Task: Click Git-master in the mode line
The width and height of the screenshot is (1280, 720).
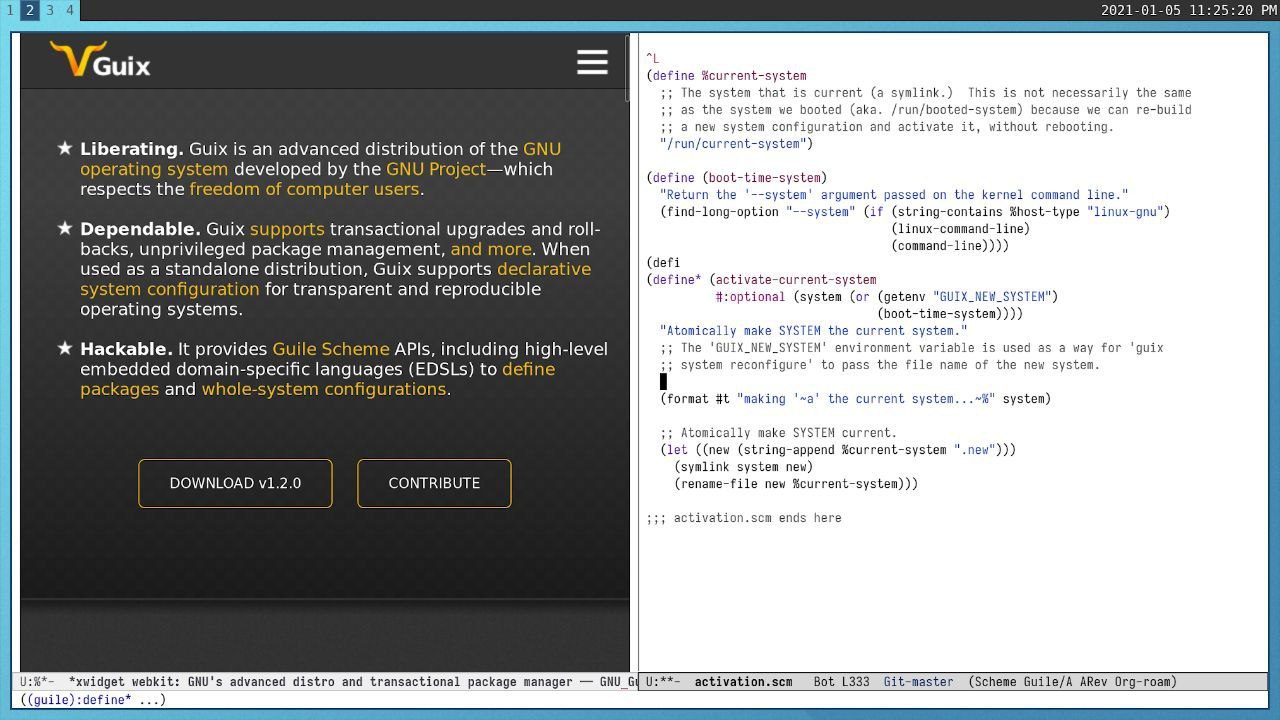Action: pyautogui.click(x=918, y=682)
